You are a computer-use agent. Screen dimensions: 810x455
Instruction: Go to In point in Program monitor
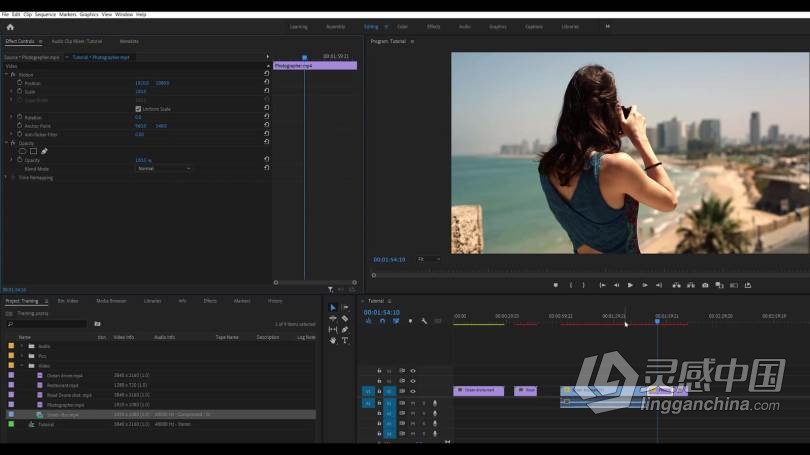602,285
